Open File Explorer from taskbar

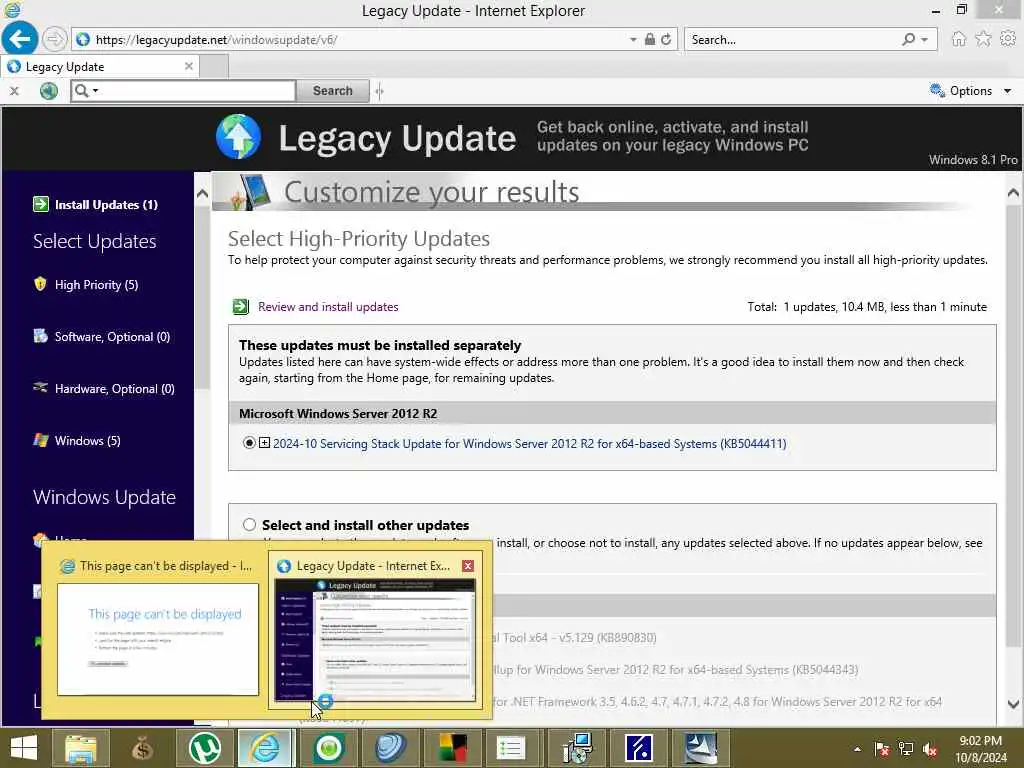pos(80,748)
